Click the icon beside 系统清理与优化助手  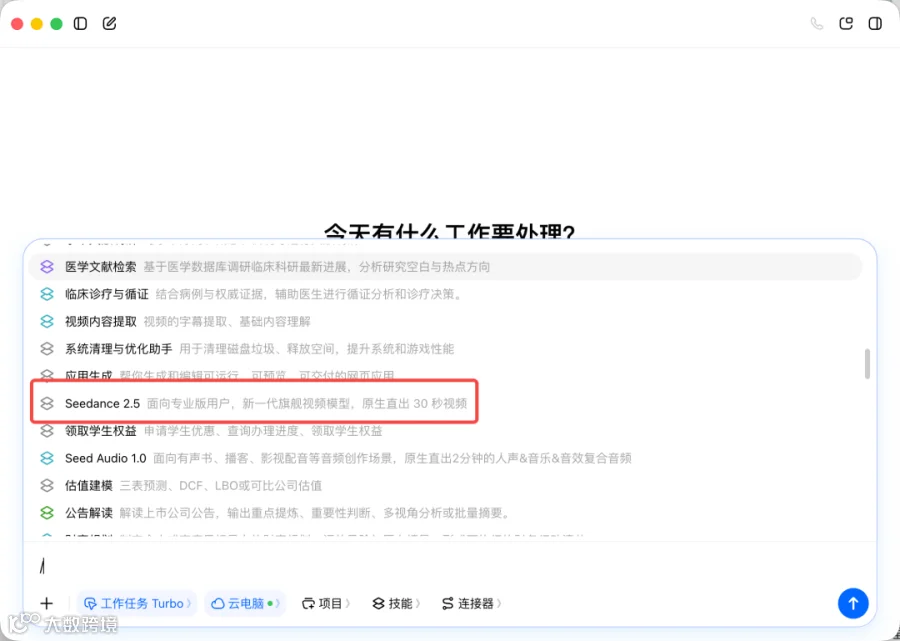(46, 349)
